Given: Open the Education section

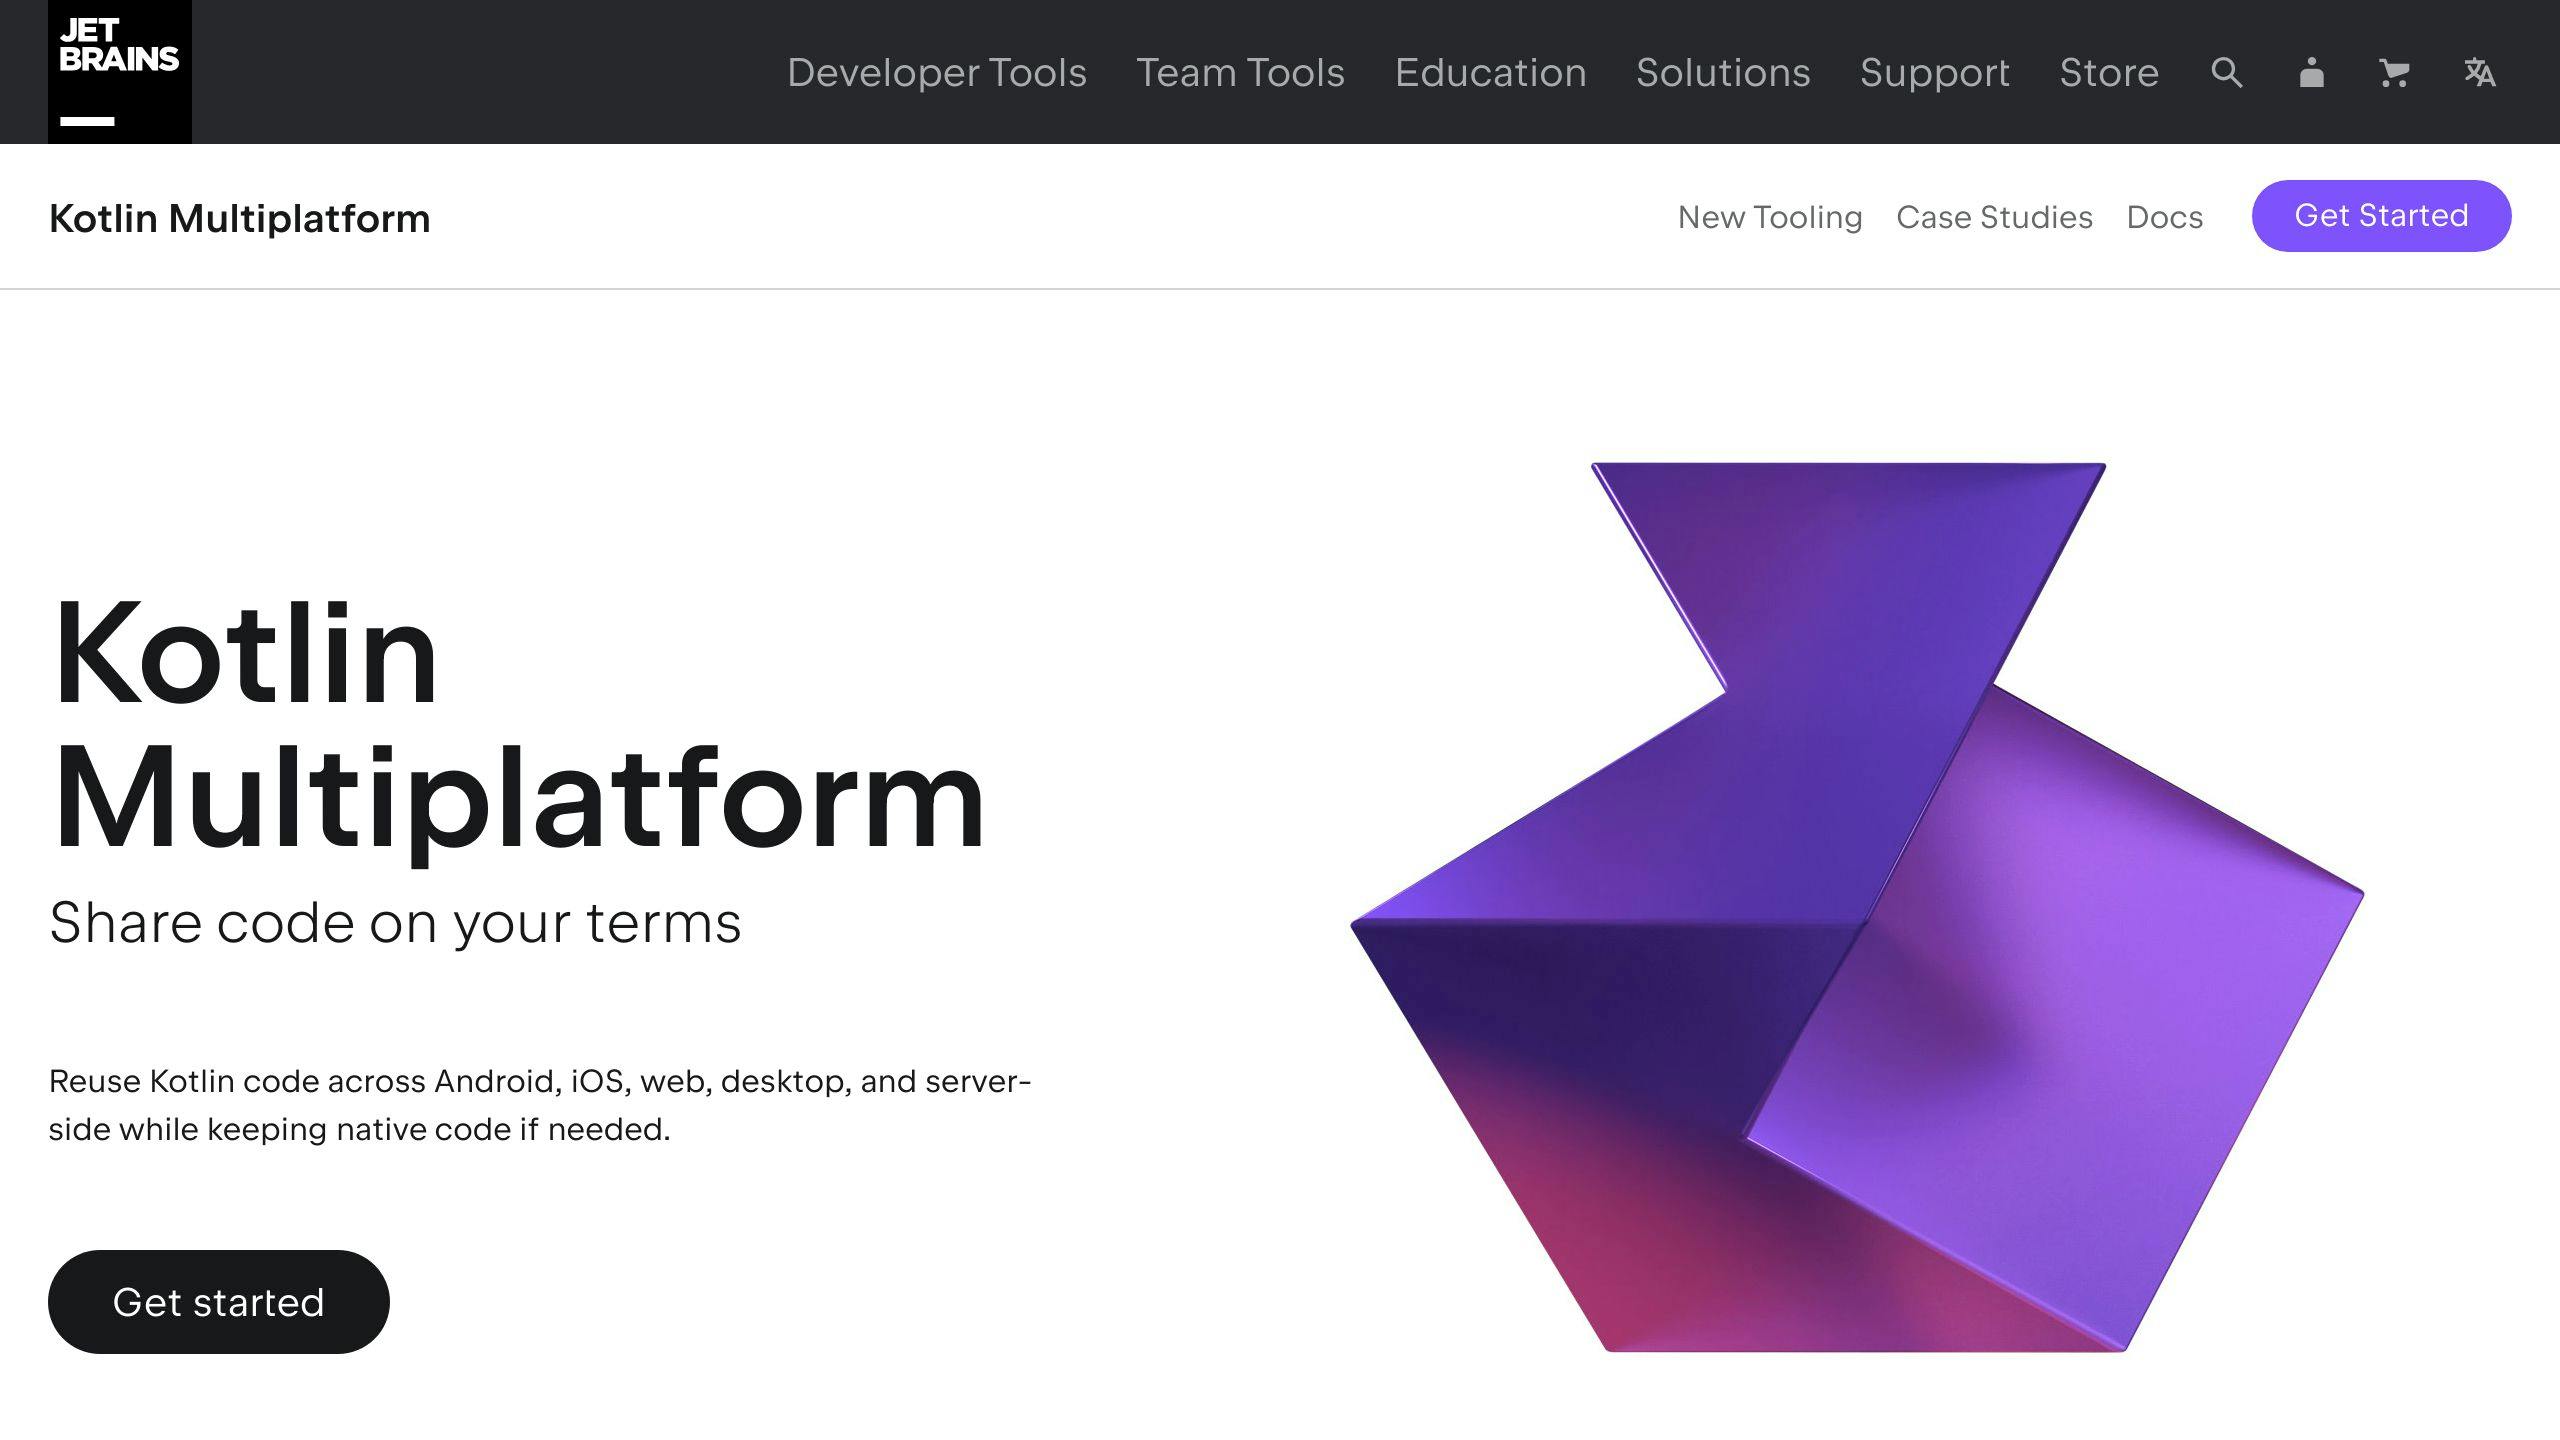Looking at the screenshot, I should (1490, 72).
